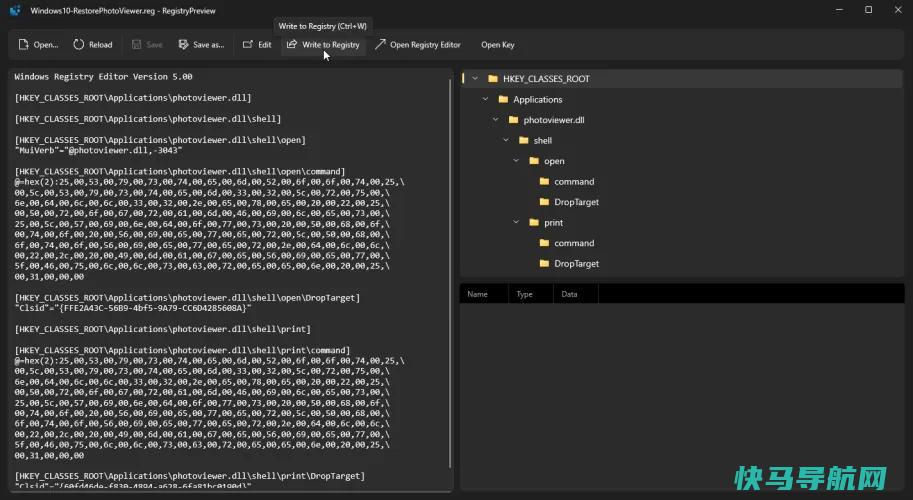Viewport: 913px width, 500px height.
Task: Click the text editor vertical scrollbar
Action: pos(450,274)
